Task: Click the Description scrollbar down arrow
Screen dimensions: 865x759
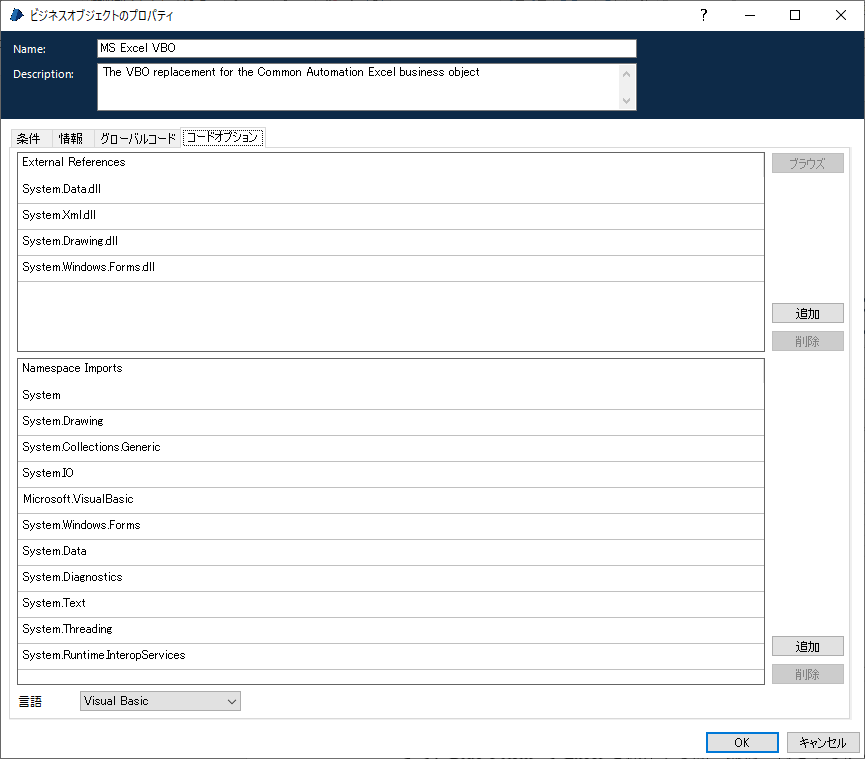Action: [626, 100]
